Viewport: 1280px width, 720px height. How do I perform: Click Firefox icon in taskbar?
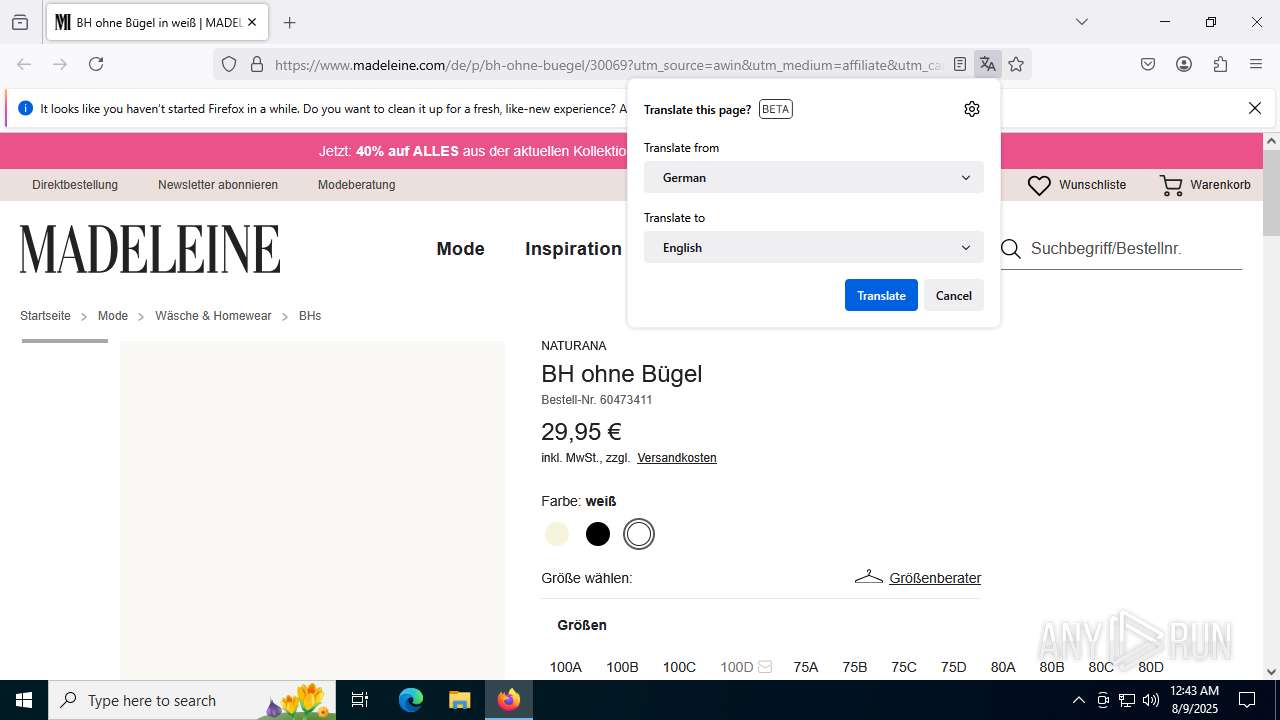coord(509,700)
